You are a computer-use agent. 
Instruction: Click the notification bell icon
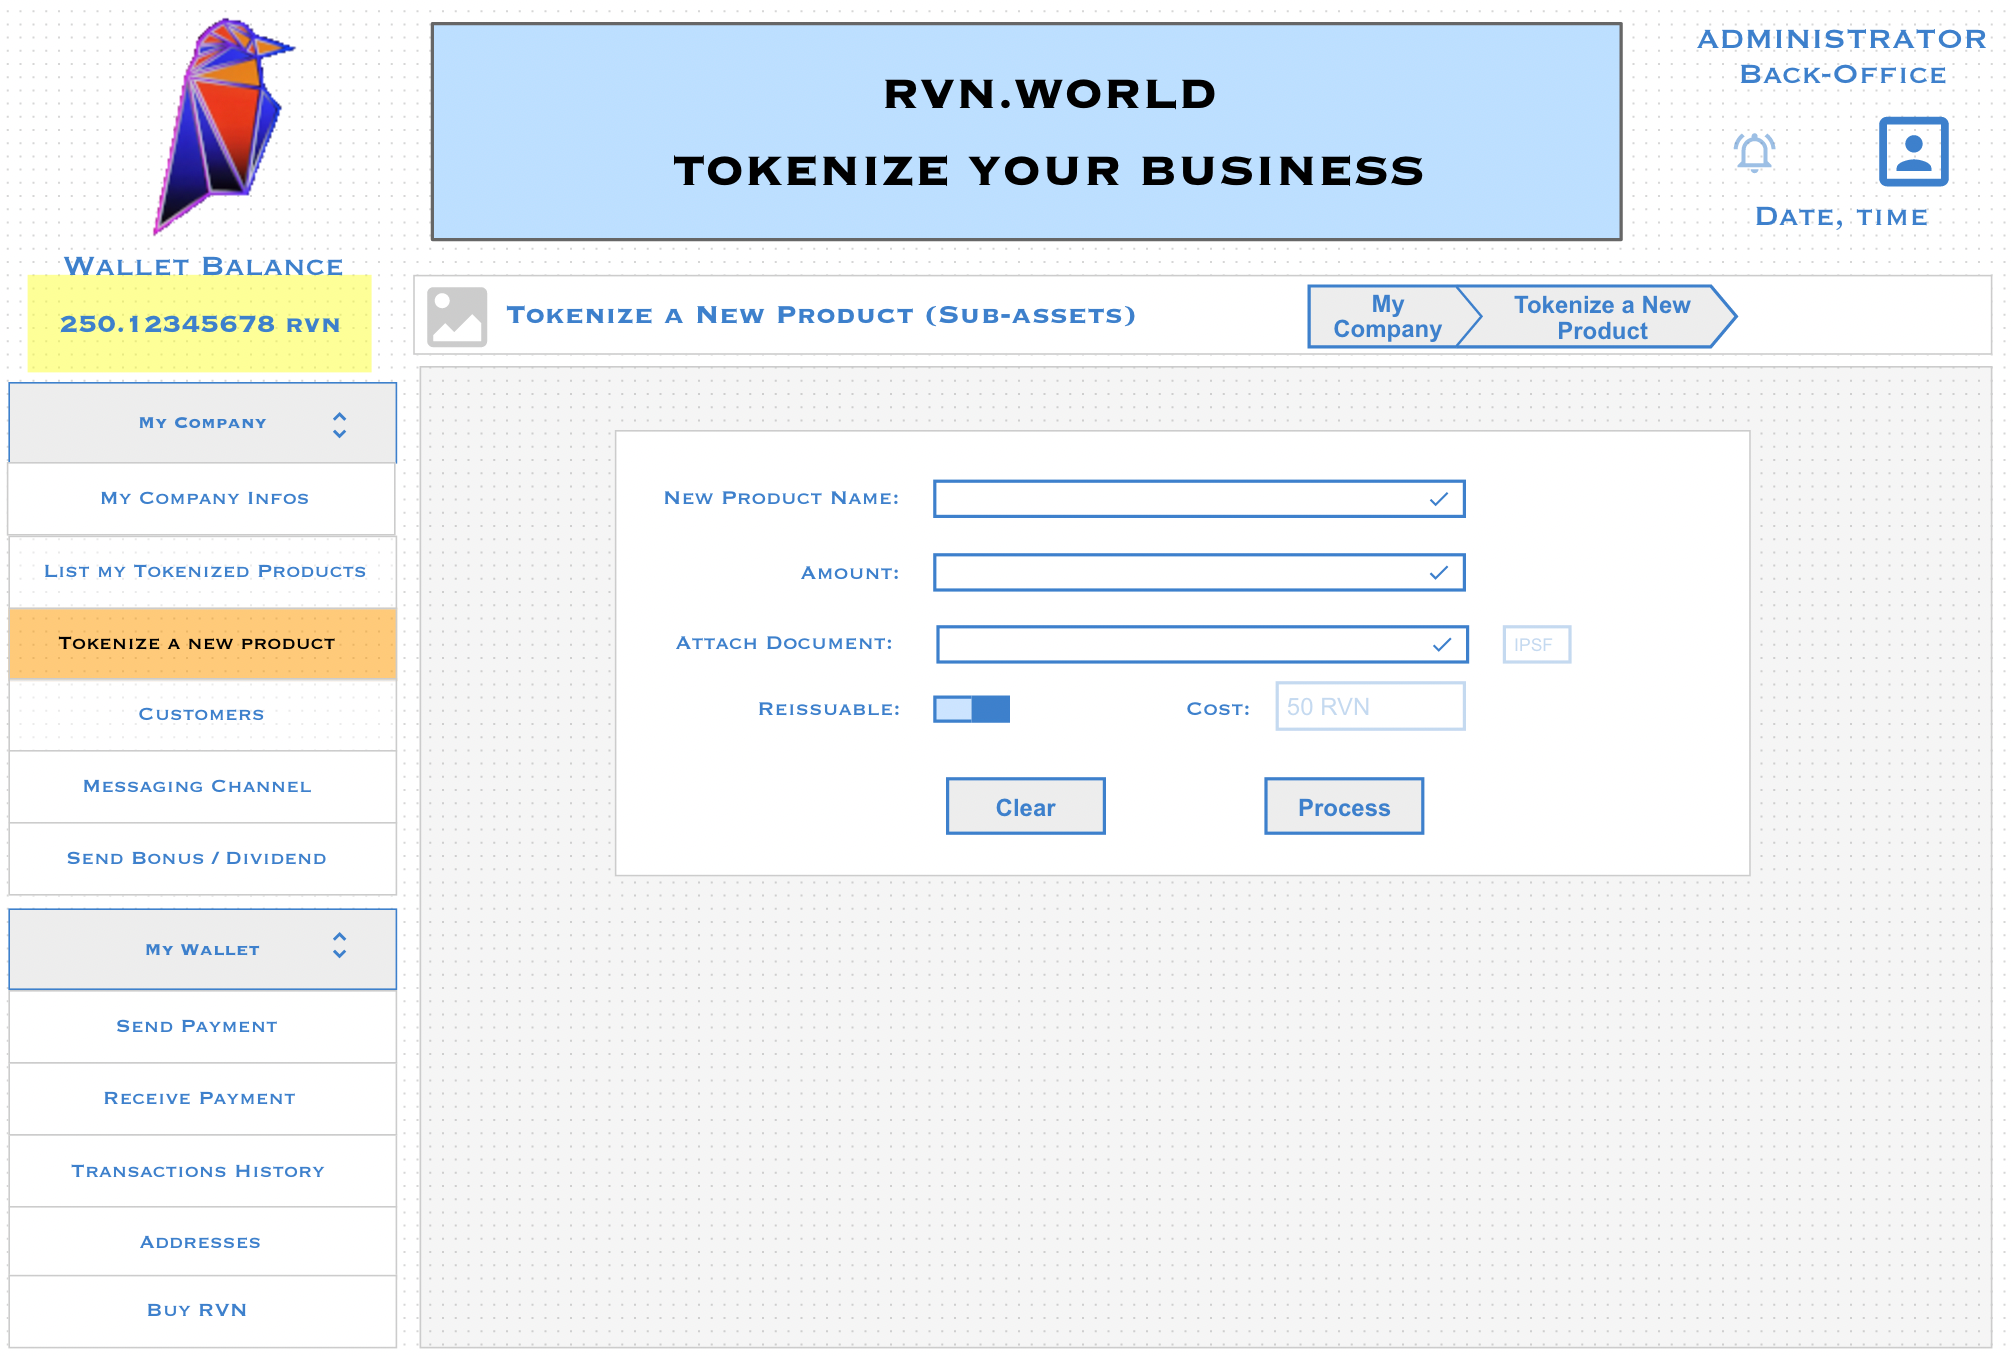pos(1754,152)
